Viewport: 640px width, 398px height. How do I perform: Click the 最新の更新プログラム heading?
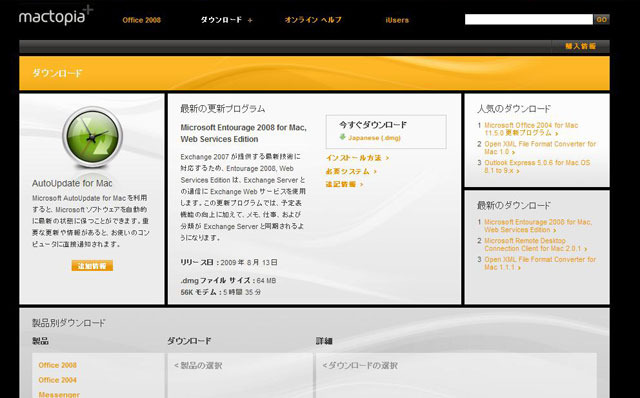(x=222, y=109)
